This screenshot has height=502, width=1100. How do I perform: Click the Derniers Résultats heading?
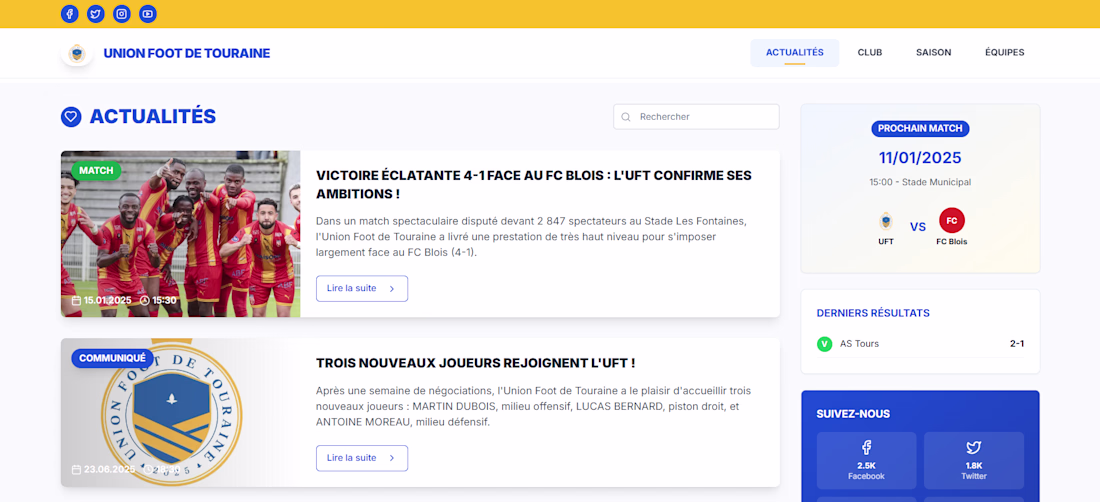(873, 313)
